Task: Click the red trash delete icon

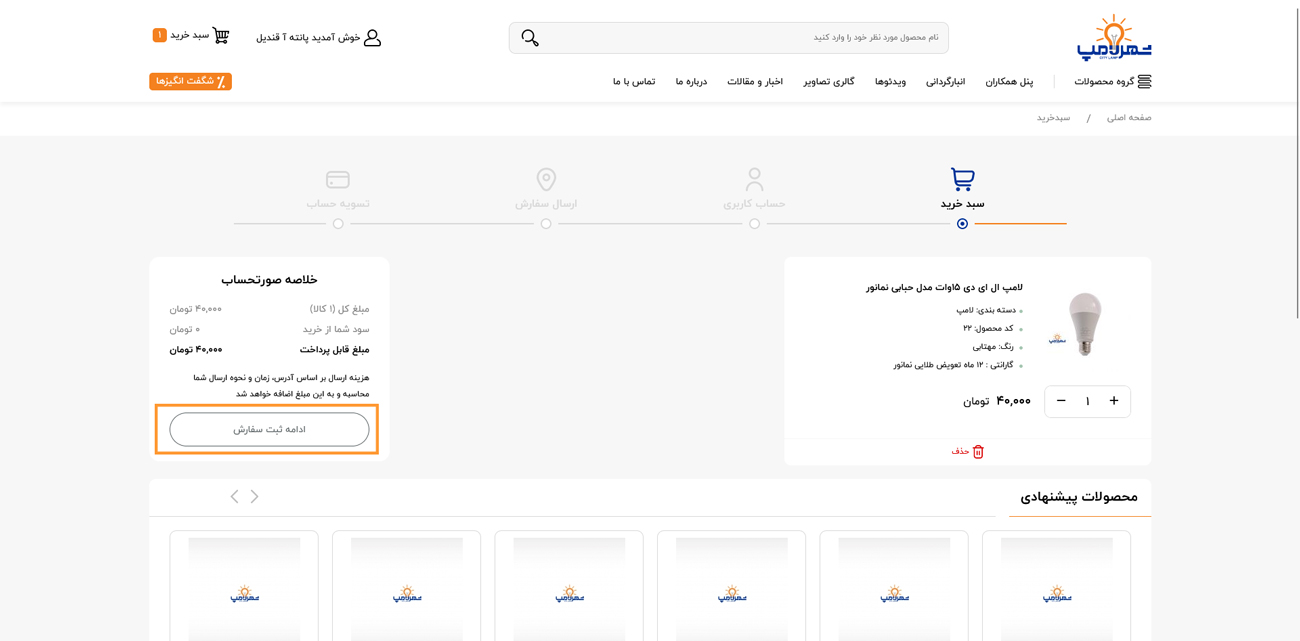Action: click(978, 452)
